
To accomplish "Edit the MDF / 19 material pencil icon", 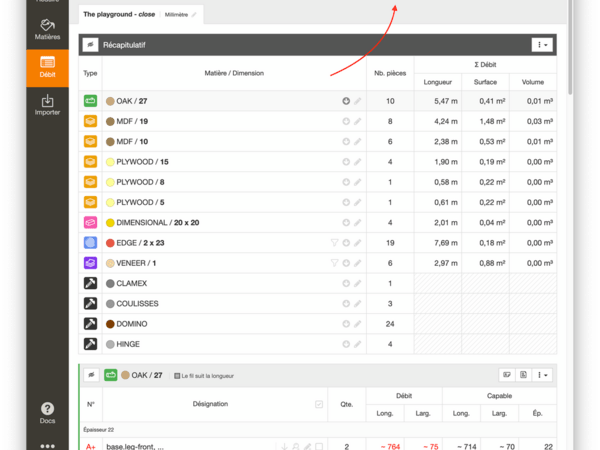I will 358,121.
